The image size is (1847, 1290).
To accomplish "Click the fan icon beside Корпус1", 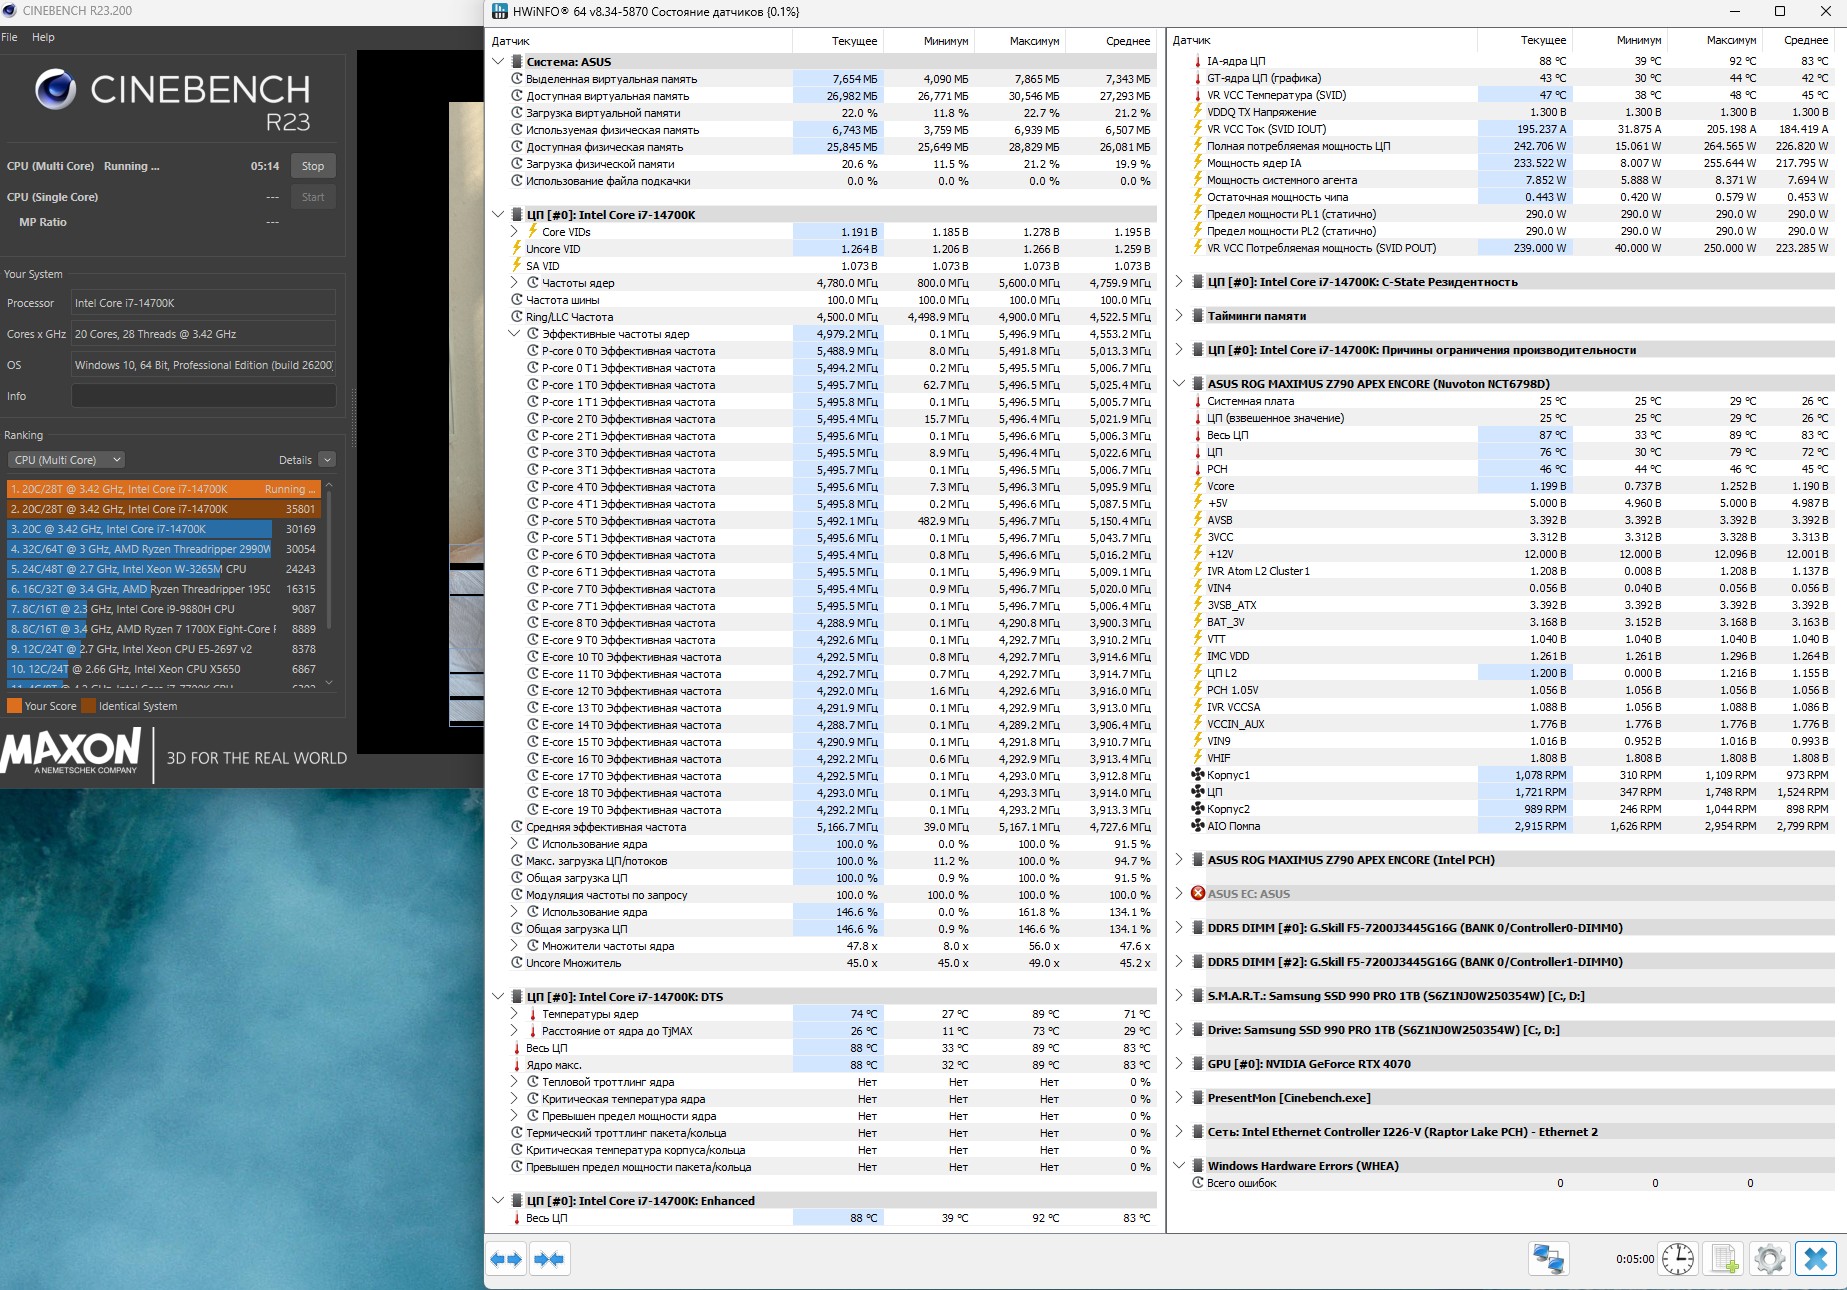I will (1198, 775).
